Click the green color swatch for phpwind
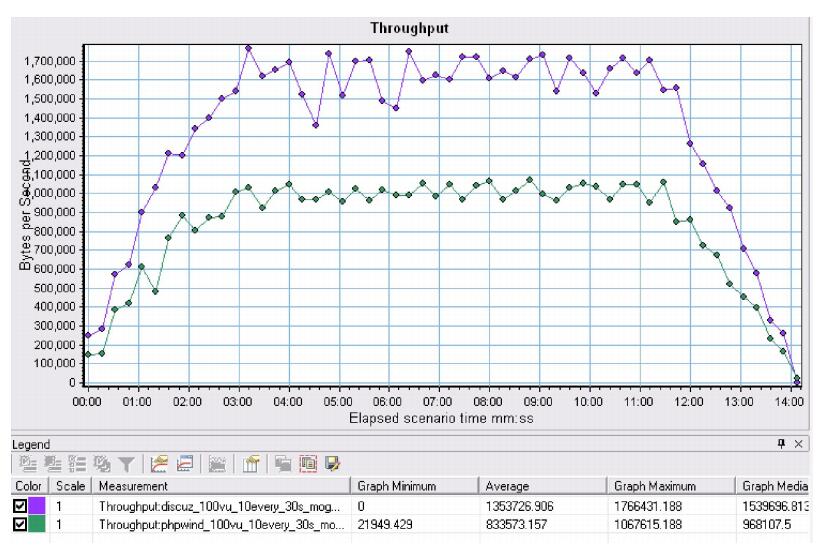Screen dimensions: 826x550 [x=37, y=524]
